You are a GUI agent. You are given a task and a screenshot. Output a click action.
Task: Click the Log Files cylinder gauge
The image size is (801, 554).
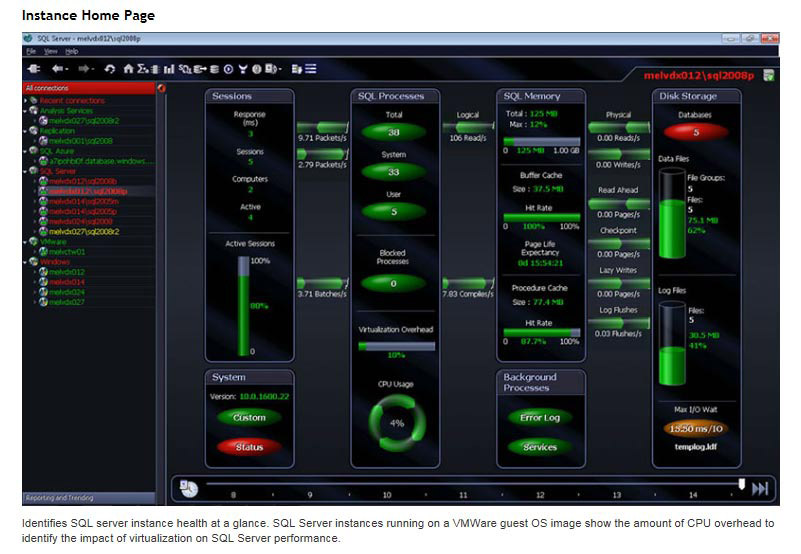click(672, 343)
